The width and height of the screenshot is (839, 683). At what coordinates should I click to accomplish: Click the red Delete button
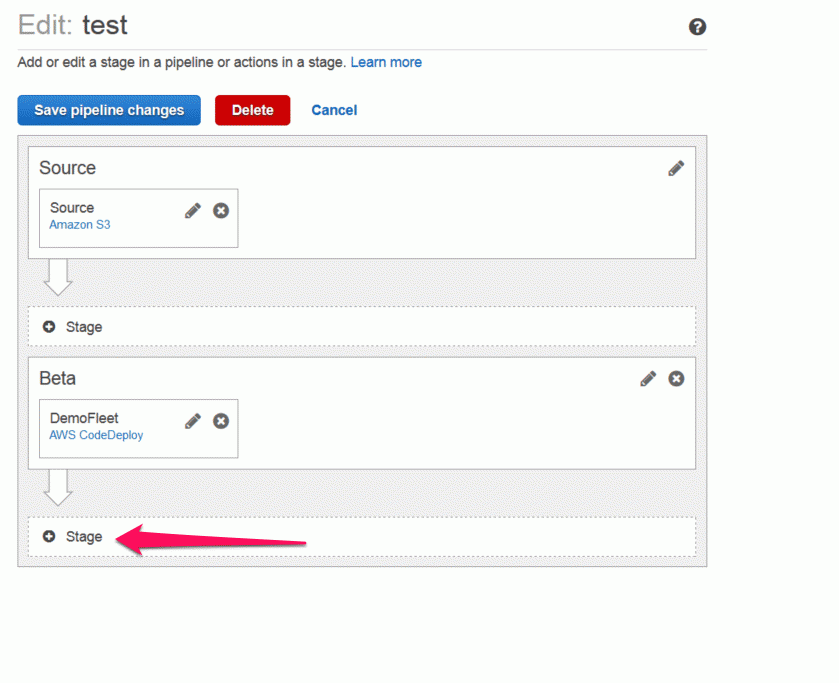tap(253, 110)
